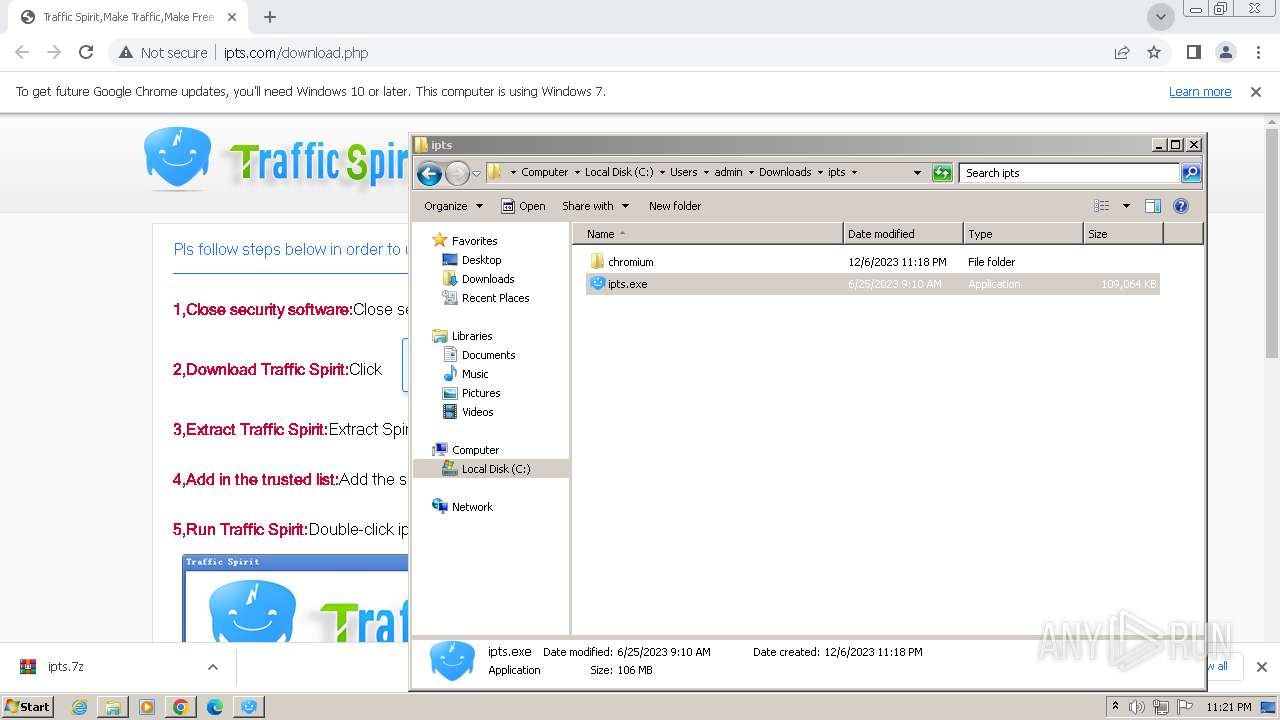
Task: Open Explorer help icon
Action: pyautogui.click(x=1181, y=206)
